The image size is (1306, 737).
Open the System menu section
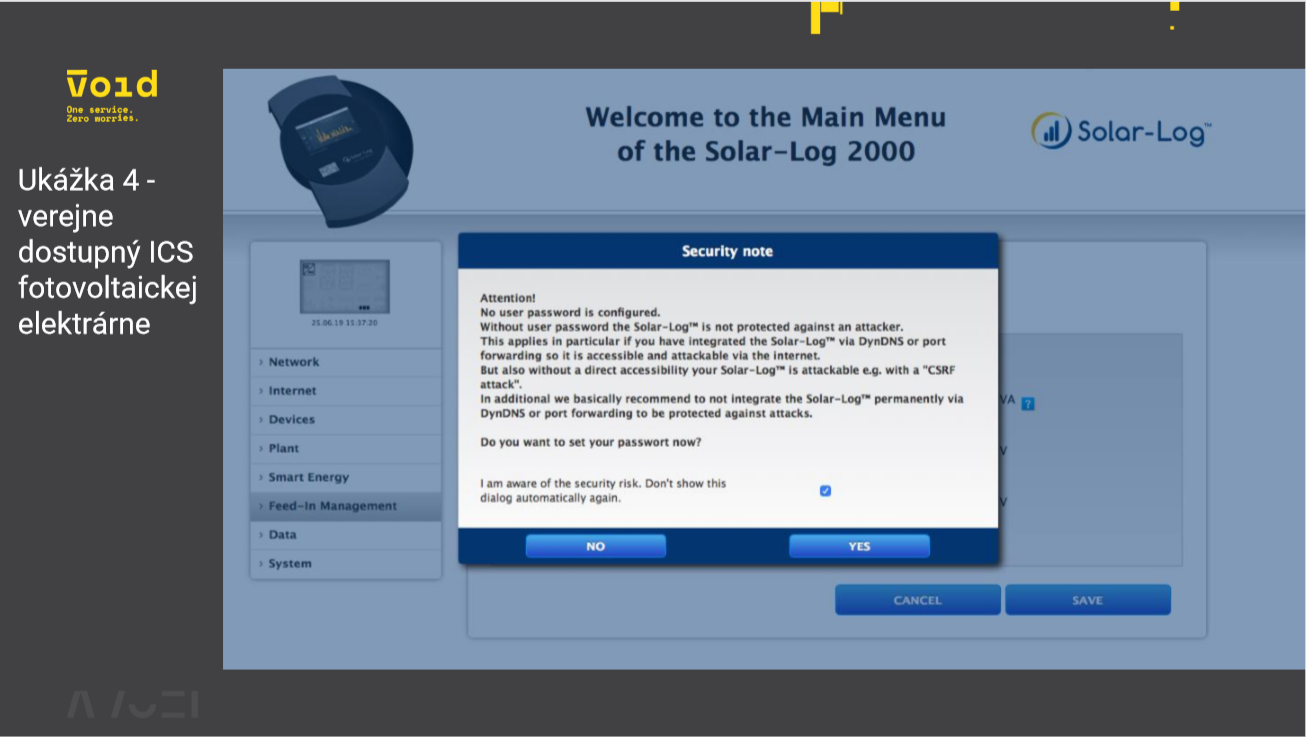point(345,564)
